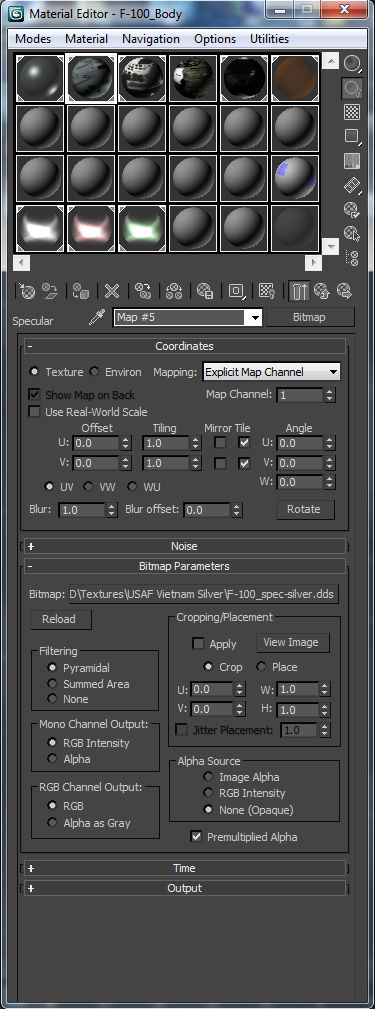Screen dimensions: 375x1009
Task: Enable Use Real-World Scale checkbox
Action: coord(34,412)
